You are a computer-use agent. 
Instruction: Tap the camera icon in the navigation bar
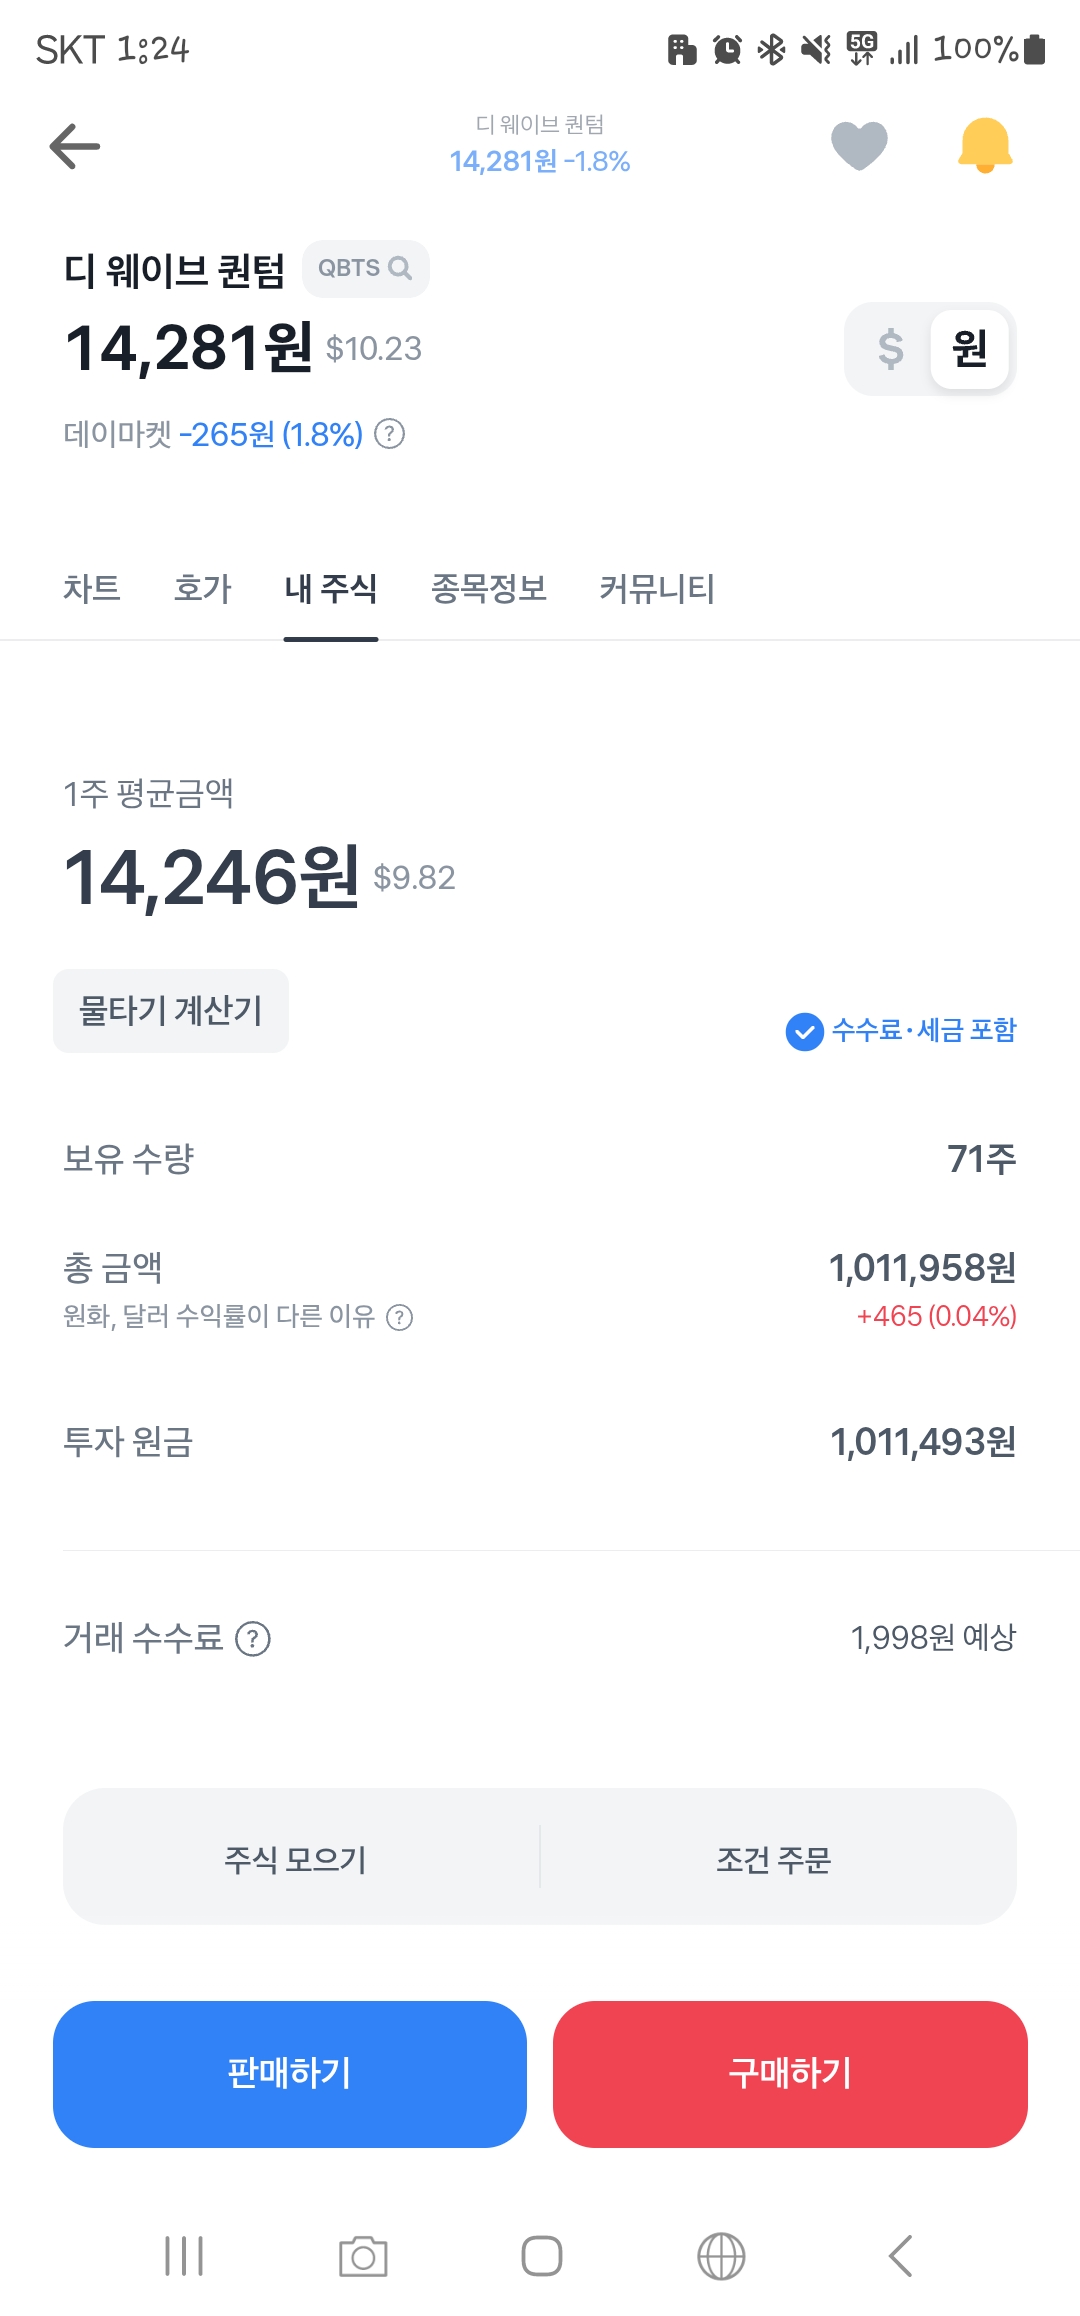pyautogui.click(x=363, y=2256)
